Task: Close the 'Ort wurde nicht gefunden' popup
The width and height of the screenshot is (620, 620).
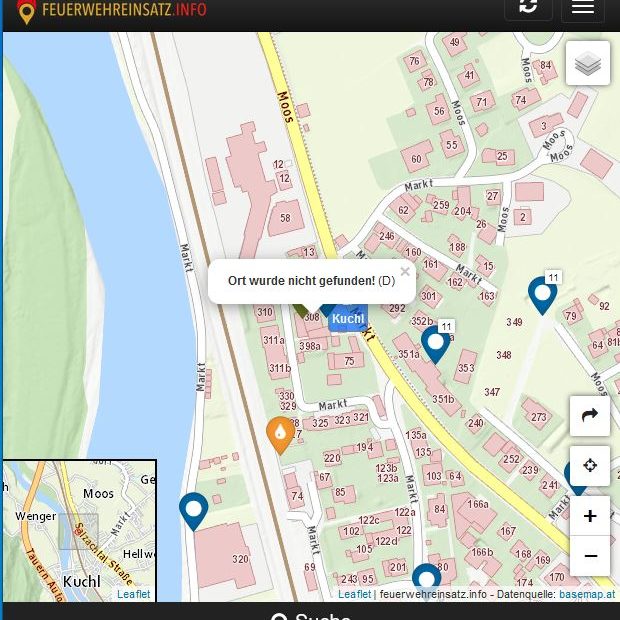Action: 405,271
